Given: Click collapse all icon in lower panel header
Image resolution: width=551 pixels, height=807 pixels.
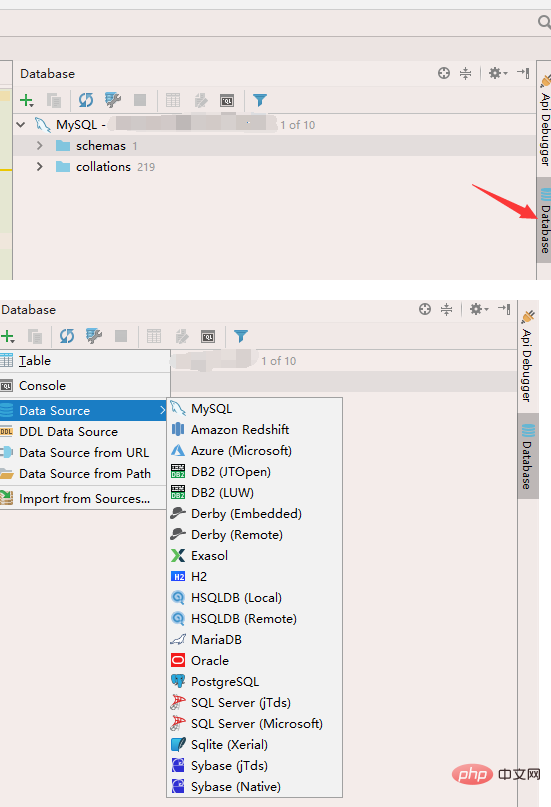Looking at the screenshot, I should 447,309.
